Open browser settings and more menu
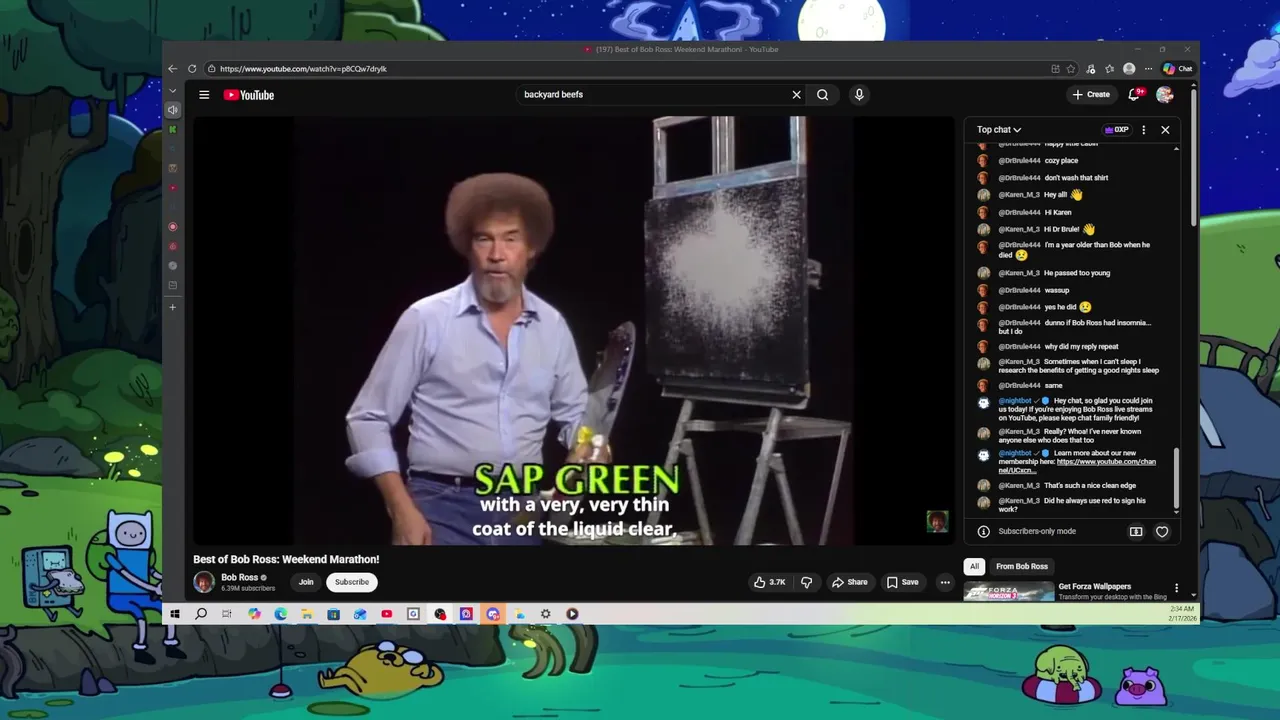 (x=1148, y=69)
